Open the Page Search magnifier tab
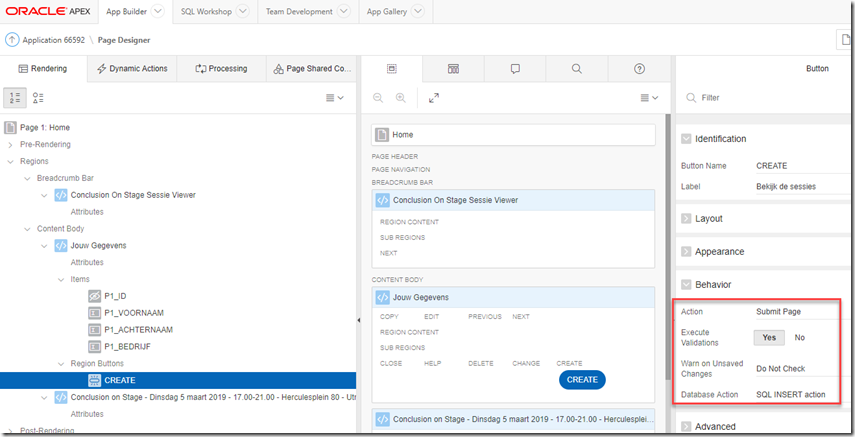Screen dimensions: 855x437 coord(577,69)
